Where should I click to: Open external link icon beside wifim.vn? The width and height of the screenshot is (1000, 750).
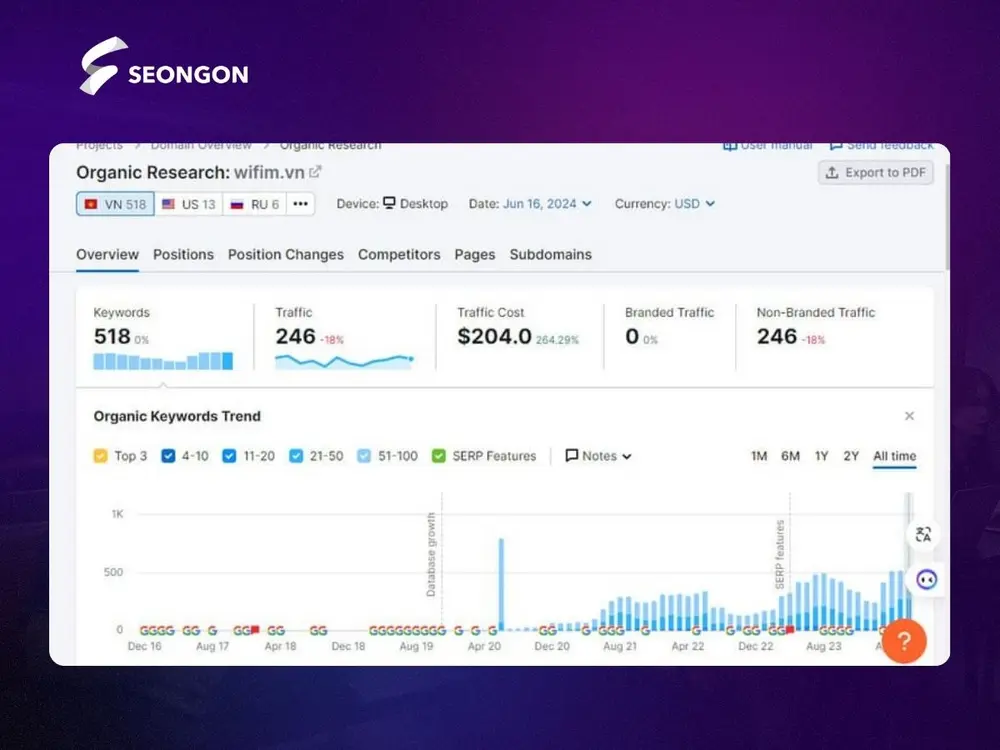pos(315,172)
